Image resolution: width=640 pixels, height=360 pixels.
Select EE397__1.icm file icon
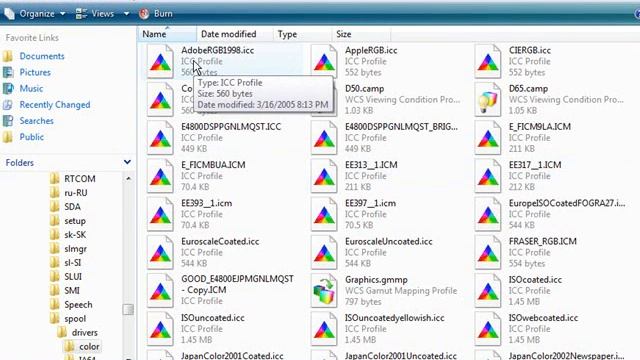324,214
